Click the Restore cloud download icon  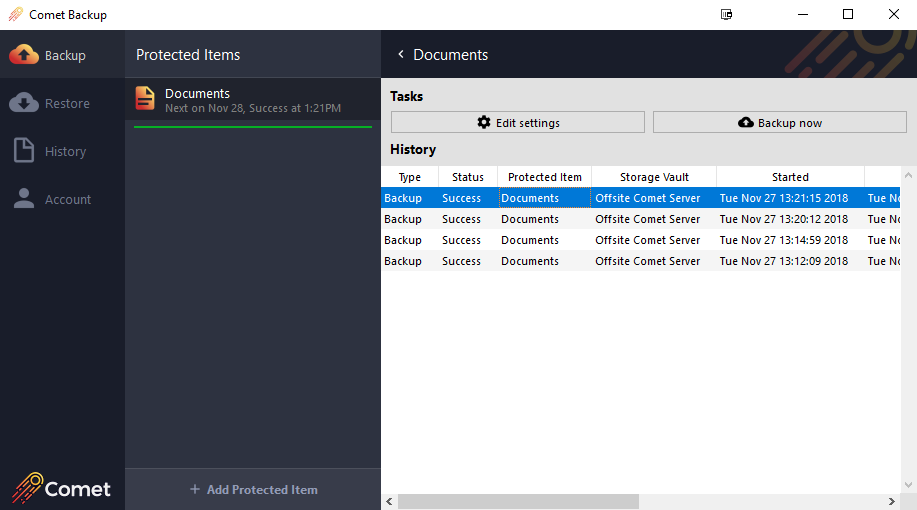click(24, 103)
